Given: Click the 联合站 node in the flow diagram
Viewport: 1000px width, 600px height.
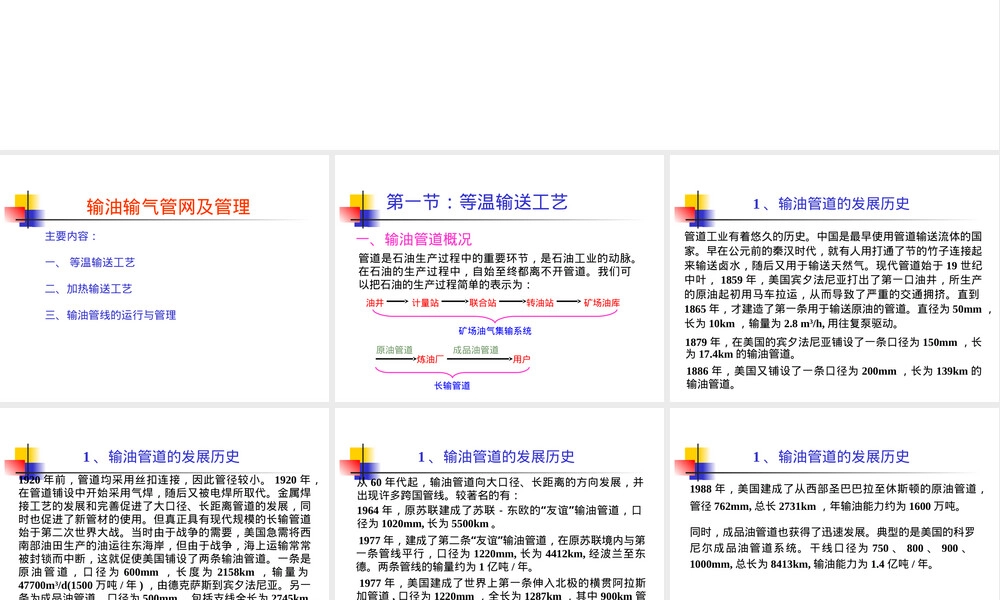Looking at the screenshot, I should [483, 303].
